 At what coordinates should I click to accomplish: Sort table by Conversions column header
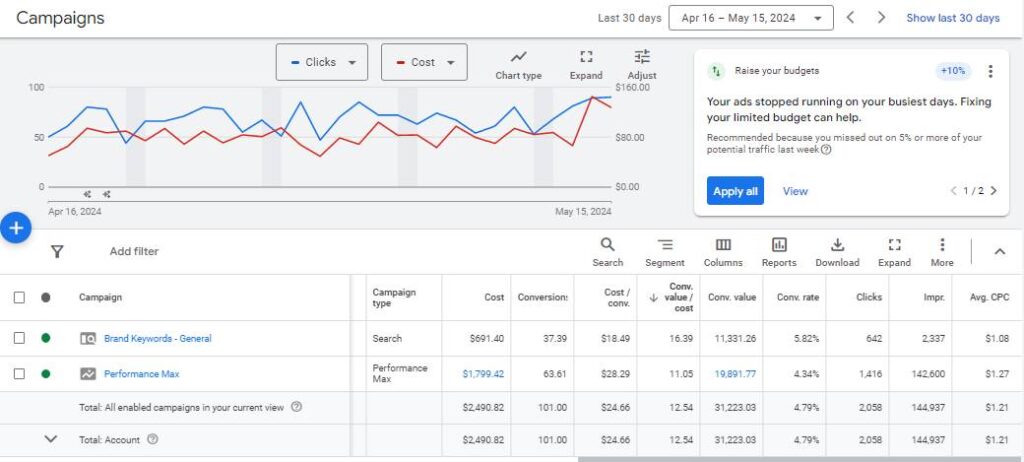[543, 297]
